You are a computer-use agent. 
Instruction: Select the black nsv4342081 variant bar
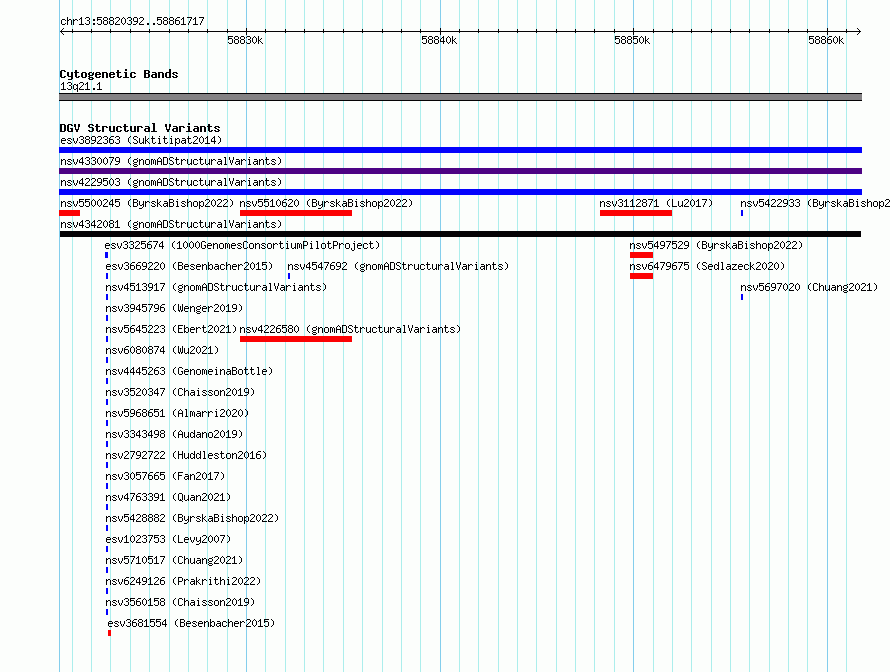click(460, 234)
